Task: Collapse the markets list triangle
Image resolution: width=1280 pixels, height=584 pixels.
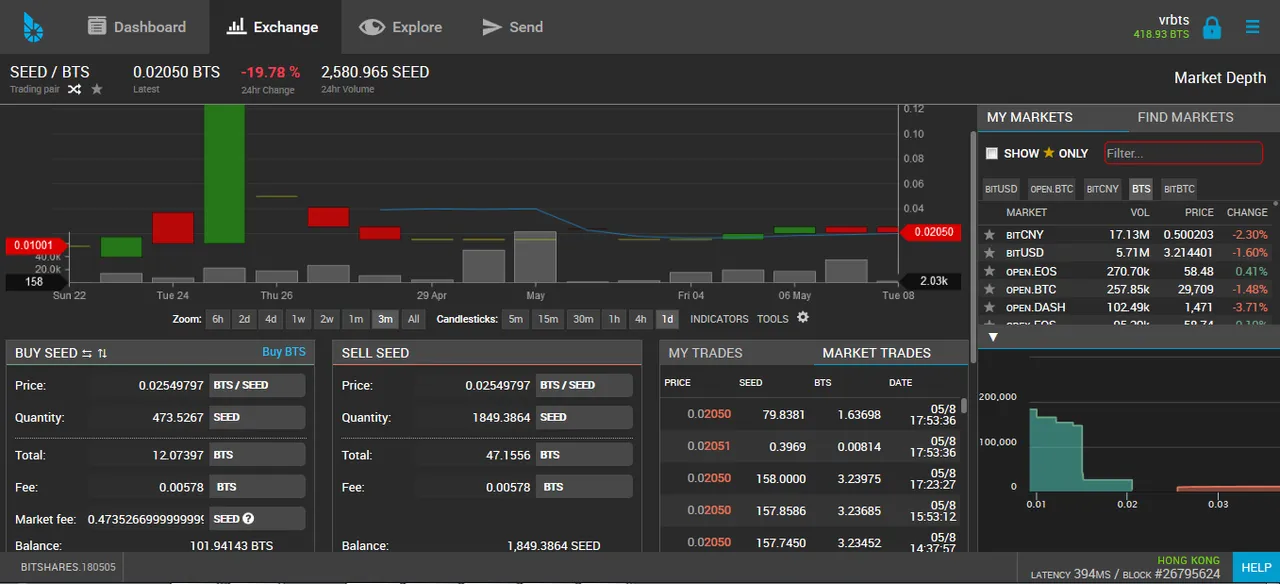Action: coord(993,337)
